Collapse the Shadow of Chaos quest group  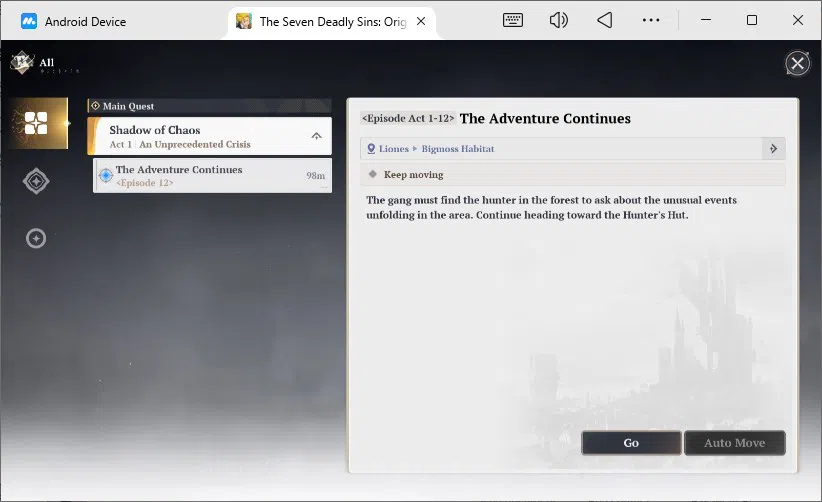316,136
